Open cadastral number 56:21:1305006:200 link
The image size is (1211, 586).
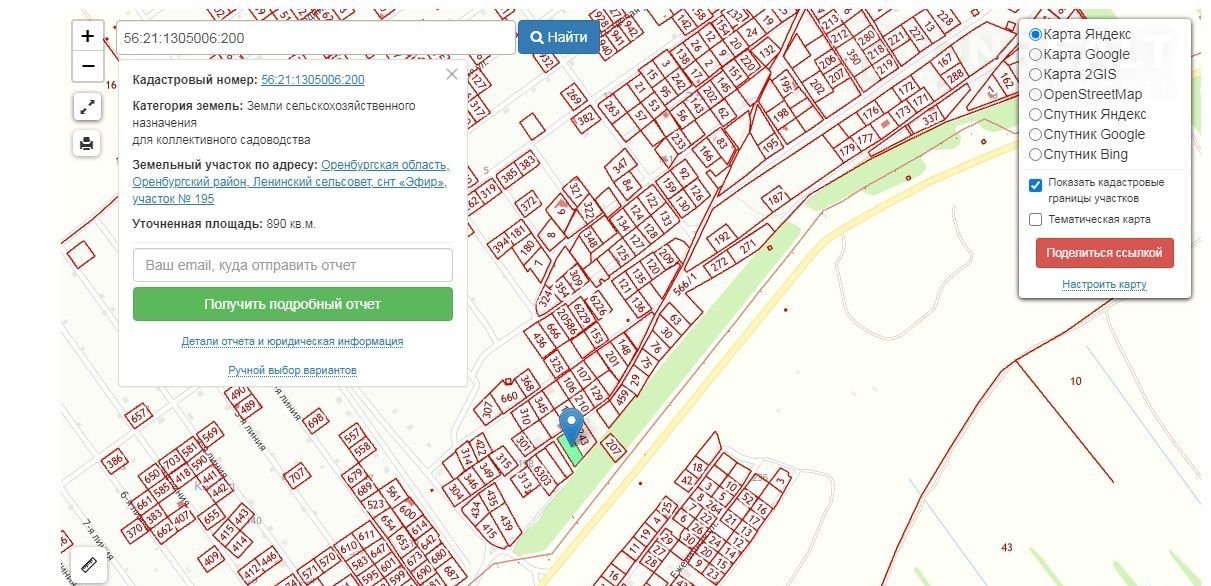312,80
